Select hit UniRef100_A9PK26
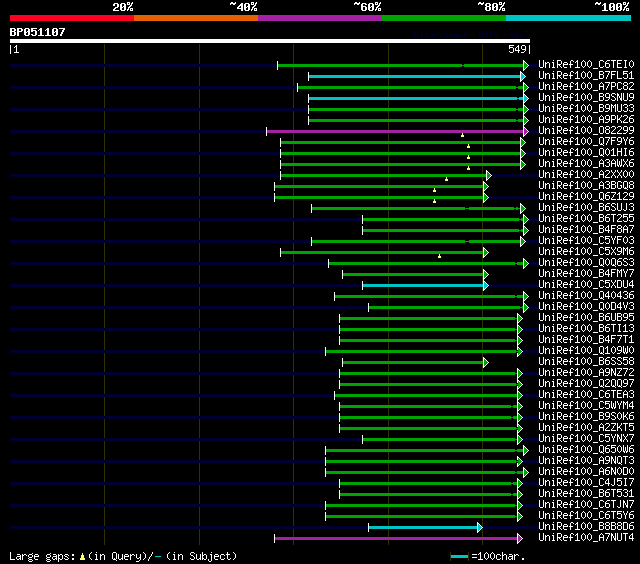This screenshot has height=564, width=640. pos(586,120)
